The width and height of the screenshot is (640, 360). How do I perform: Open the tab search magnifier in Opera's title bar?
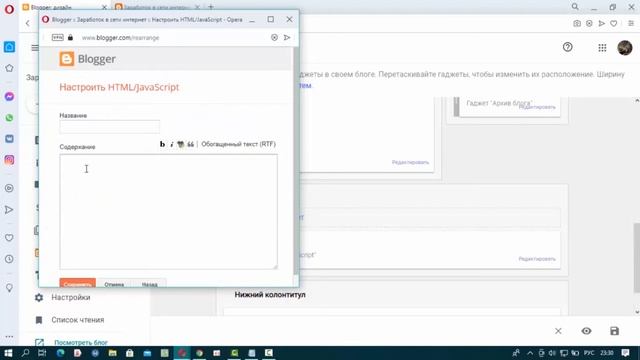(575, 7)
